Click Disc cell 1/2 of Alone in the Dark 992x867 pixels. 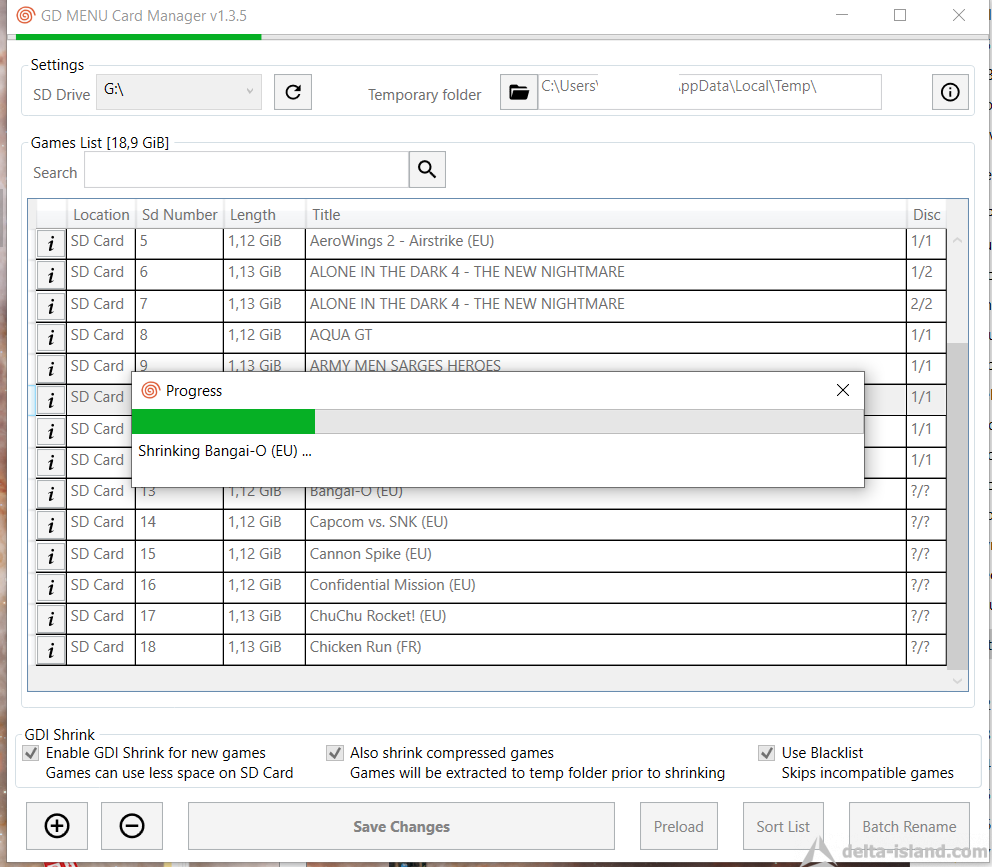(x=926, y=275)
